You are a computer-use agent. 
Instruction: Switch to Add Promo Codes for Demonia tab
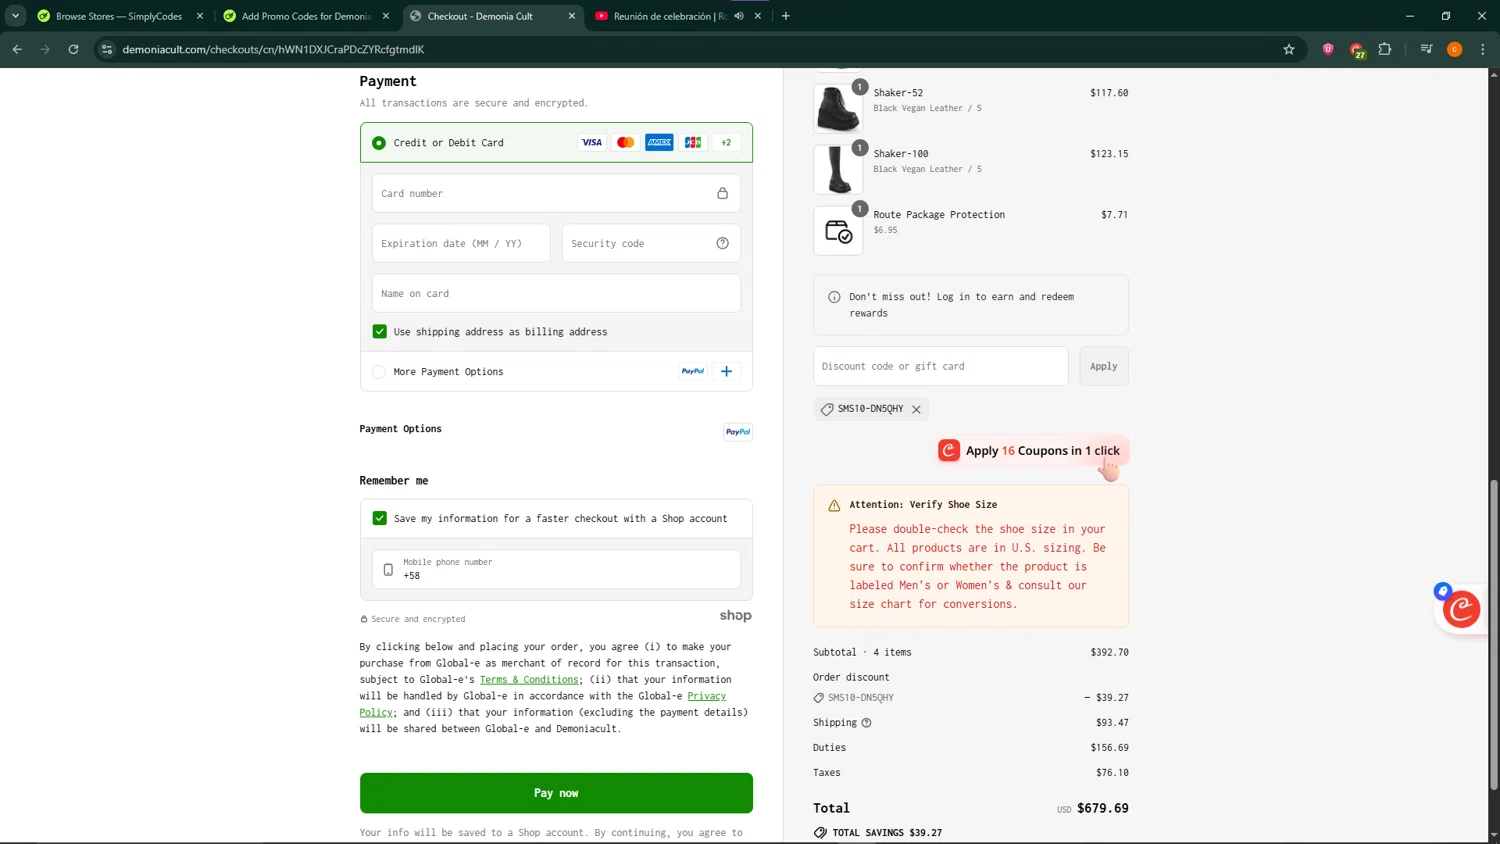[305, 16]
